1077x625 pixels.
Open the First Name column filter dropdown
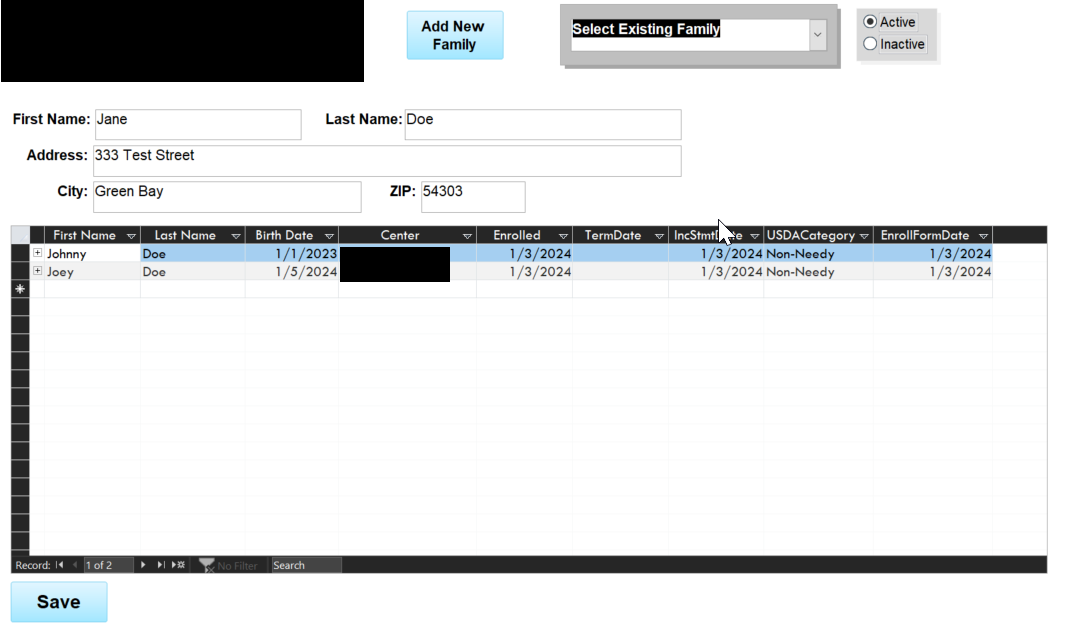point(131,234)
